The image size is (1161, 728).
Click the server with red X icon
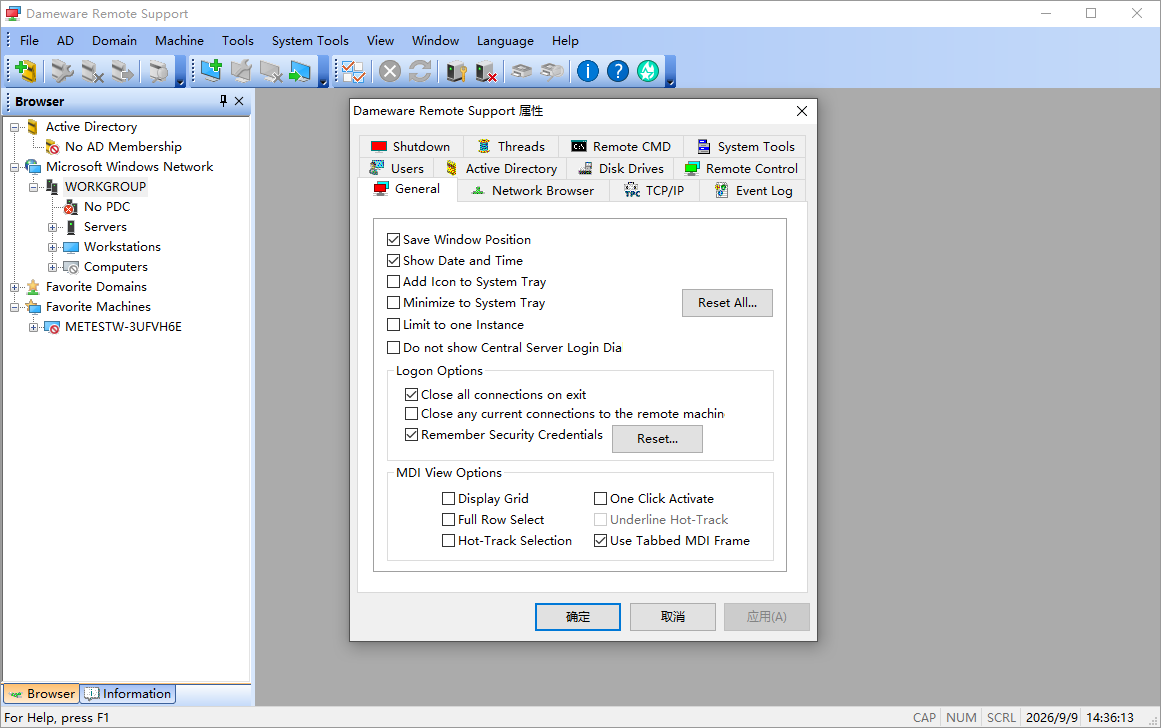coord(486,71)
